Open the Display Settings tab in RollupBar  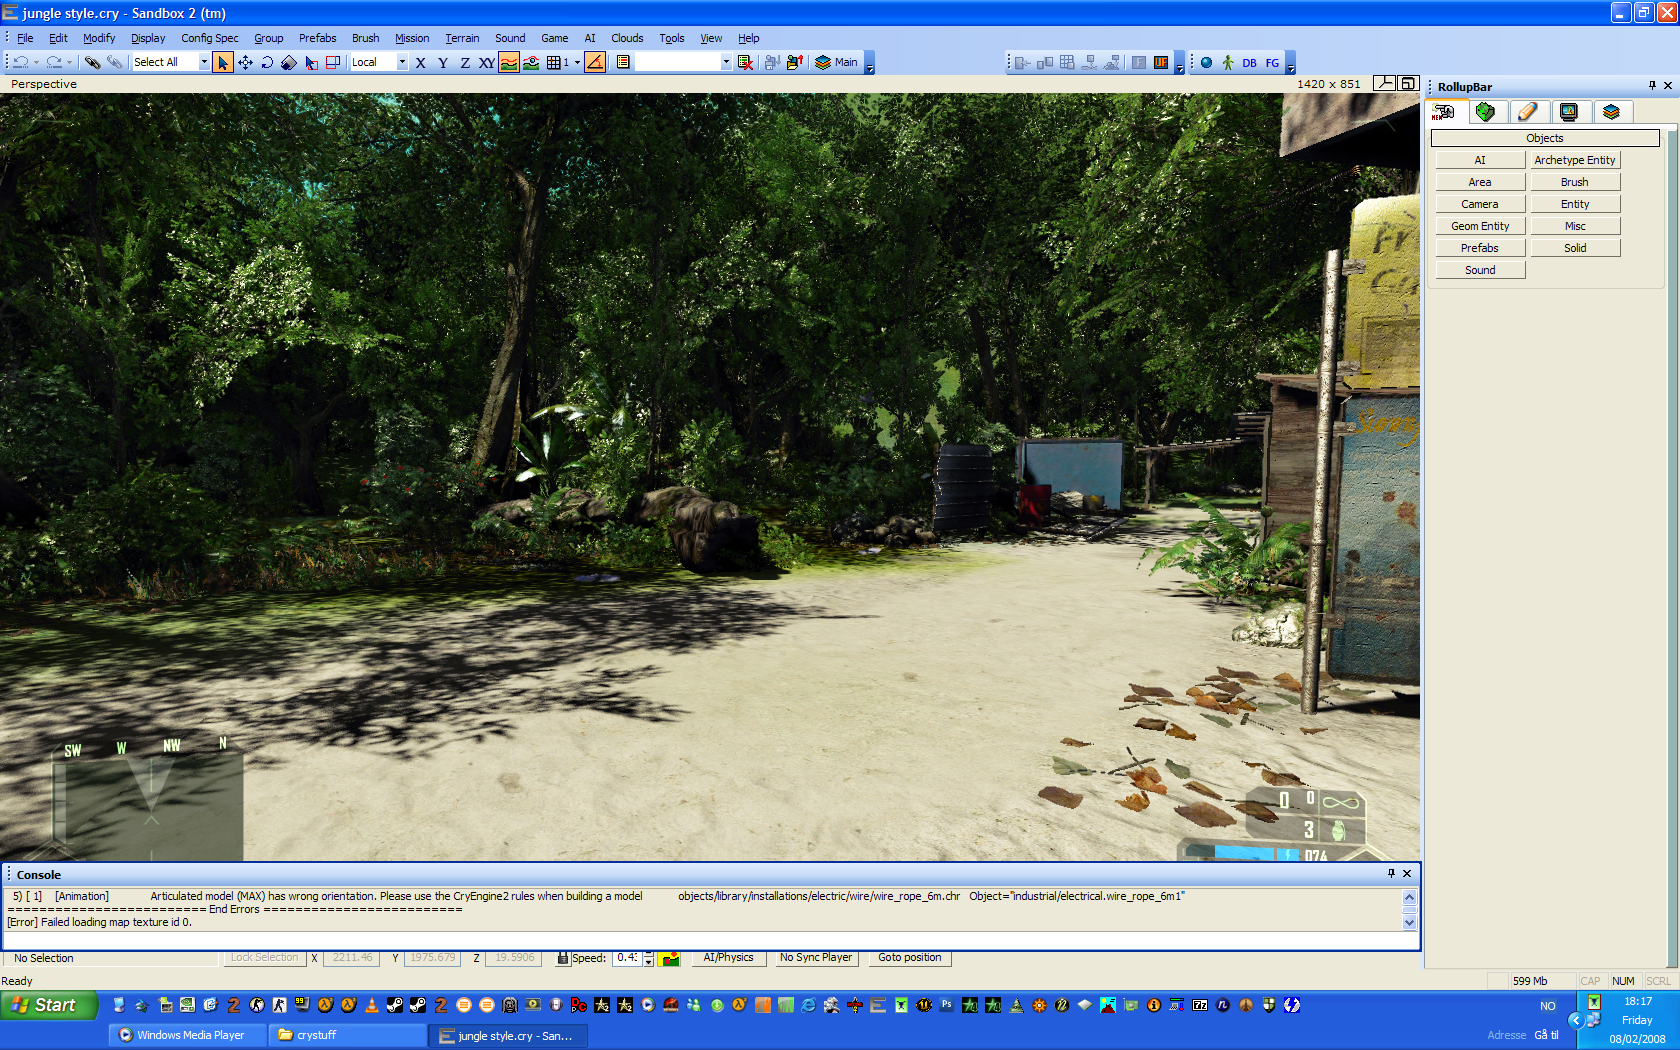pos(1569,112)
